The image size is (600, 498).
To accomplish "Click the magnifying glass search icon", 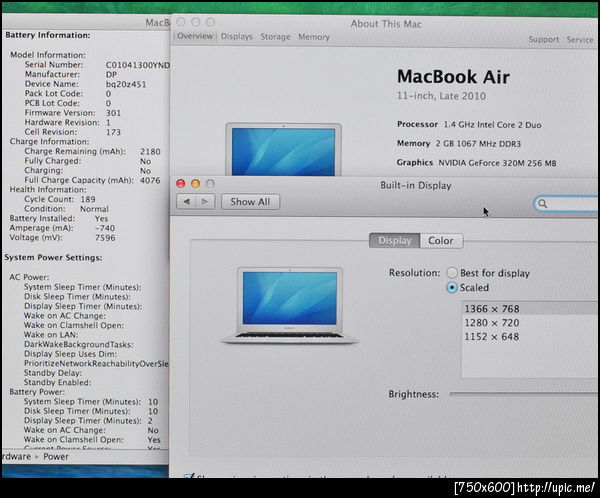I will pos(542,204).
